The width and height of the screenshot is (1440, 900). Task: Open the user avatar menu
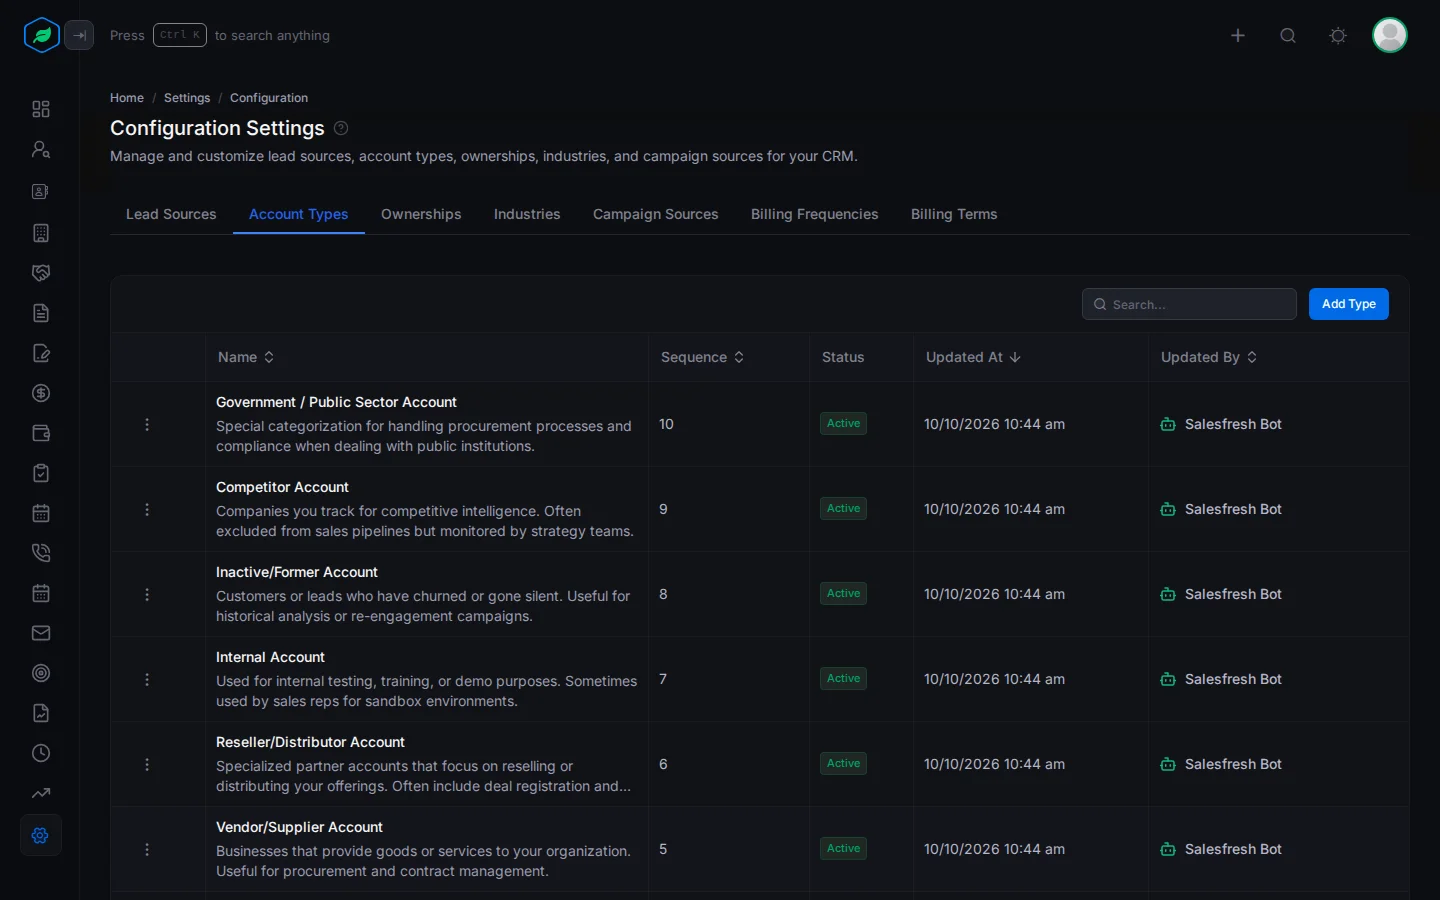(1390, 35)
